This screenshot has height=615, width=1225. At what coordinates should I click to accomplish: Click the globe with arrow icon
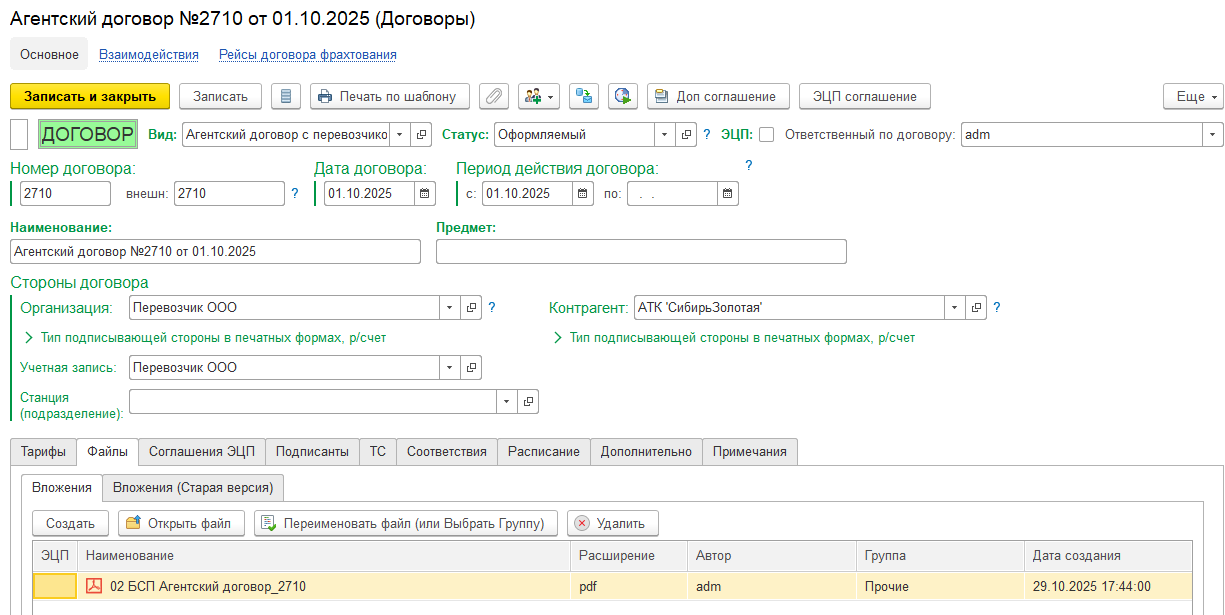coord(623,96)
